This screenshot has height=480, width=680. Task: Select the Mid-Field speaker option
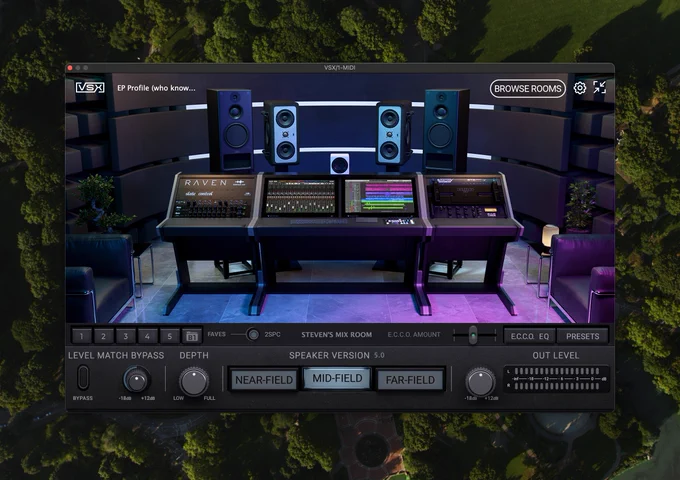(337, 379)
